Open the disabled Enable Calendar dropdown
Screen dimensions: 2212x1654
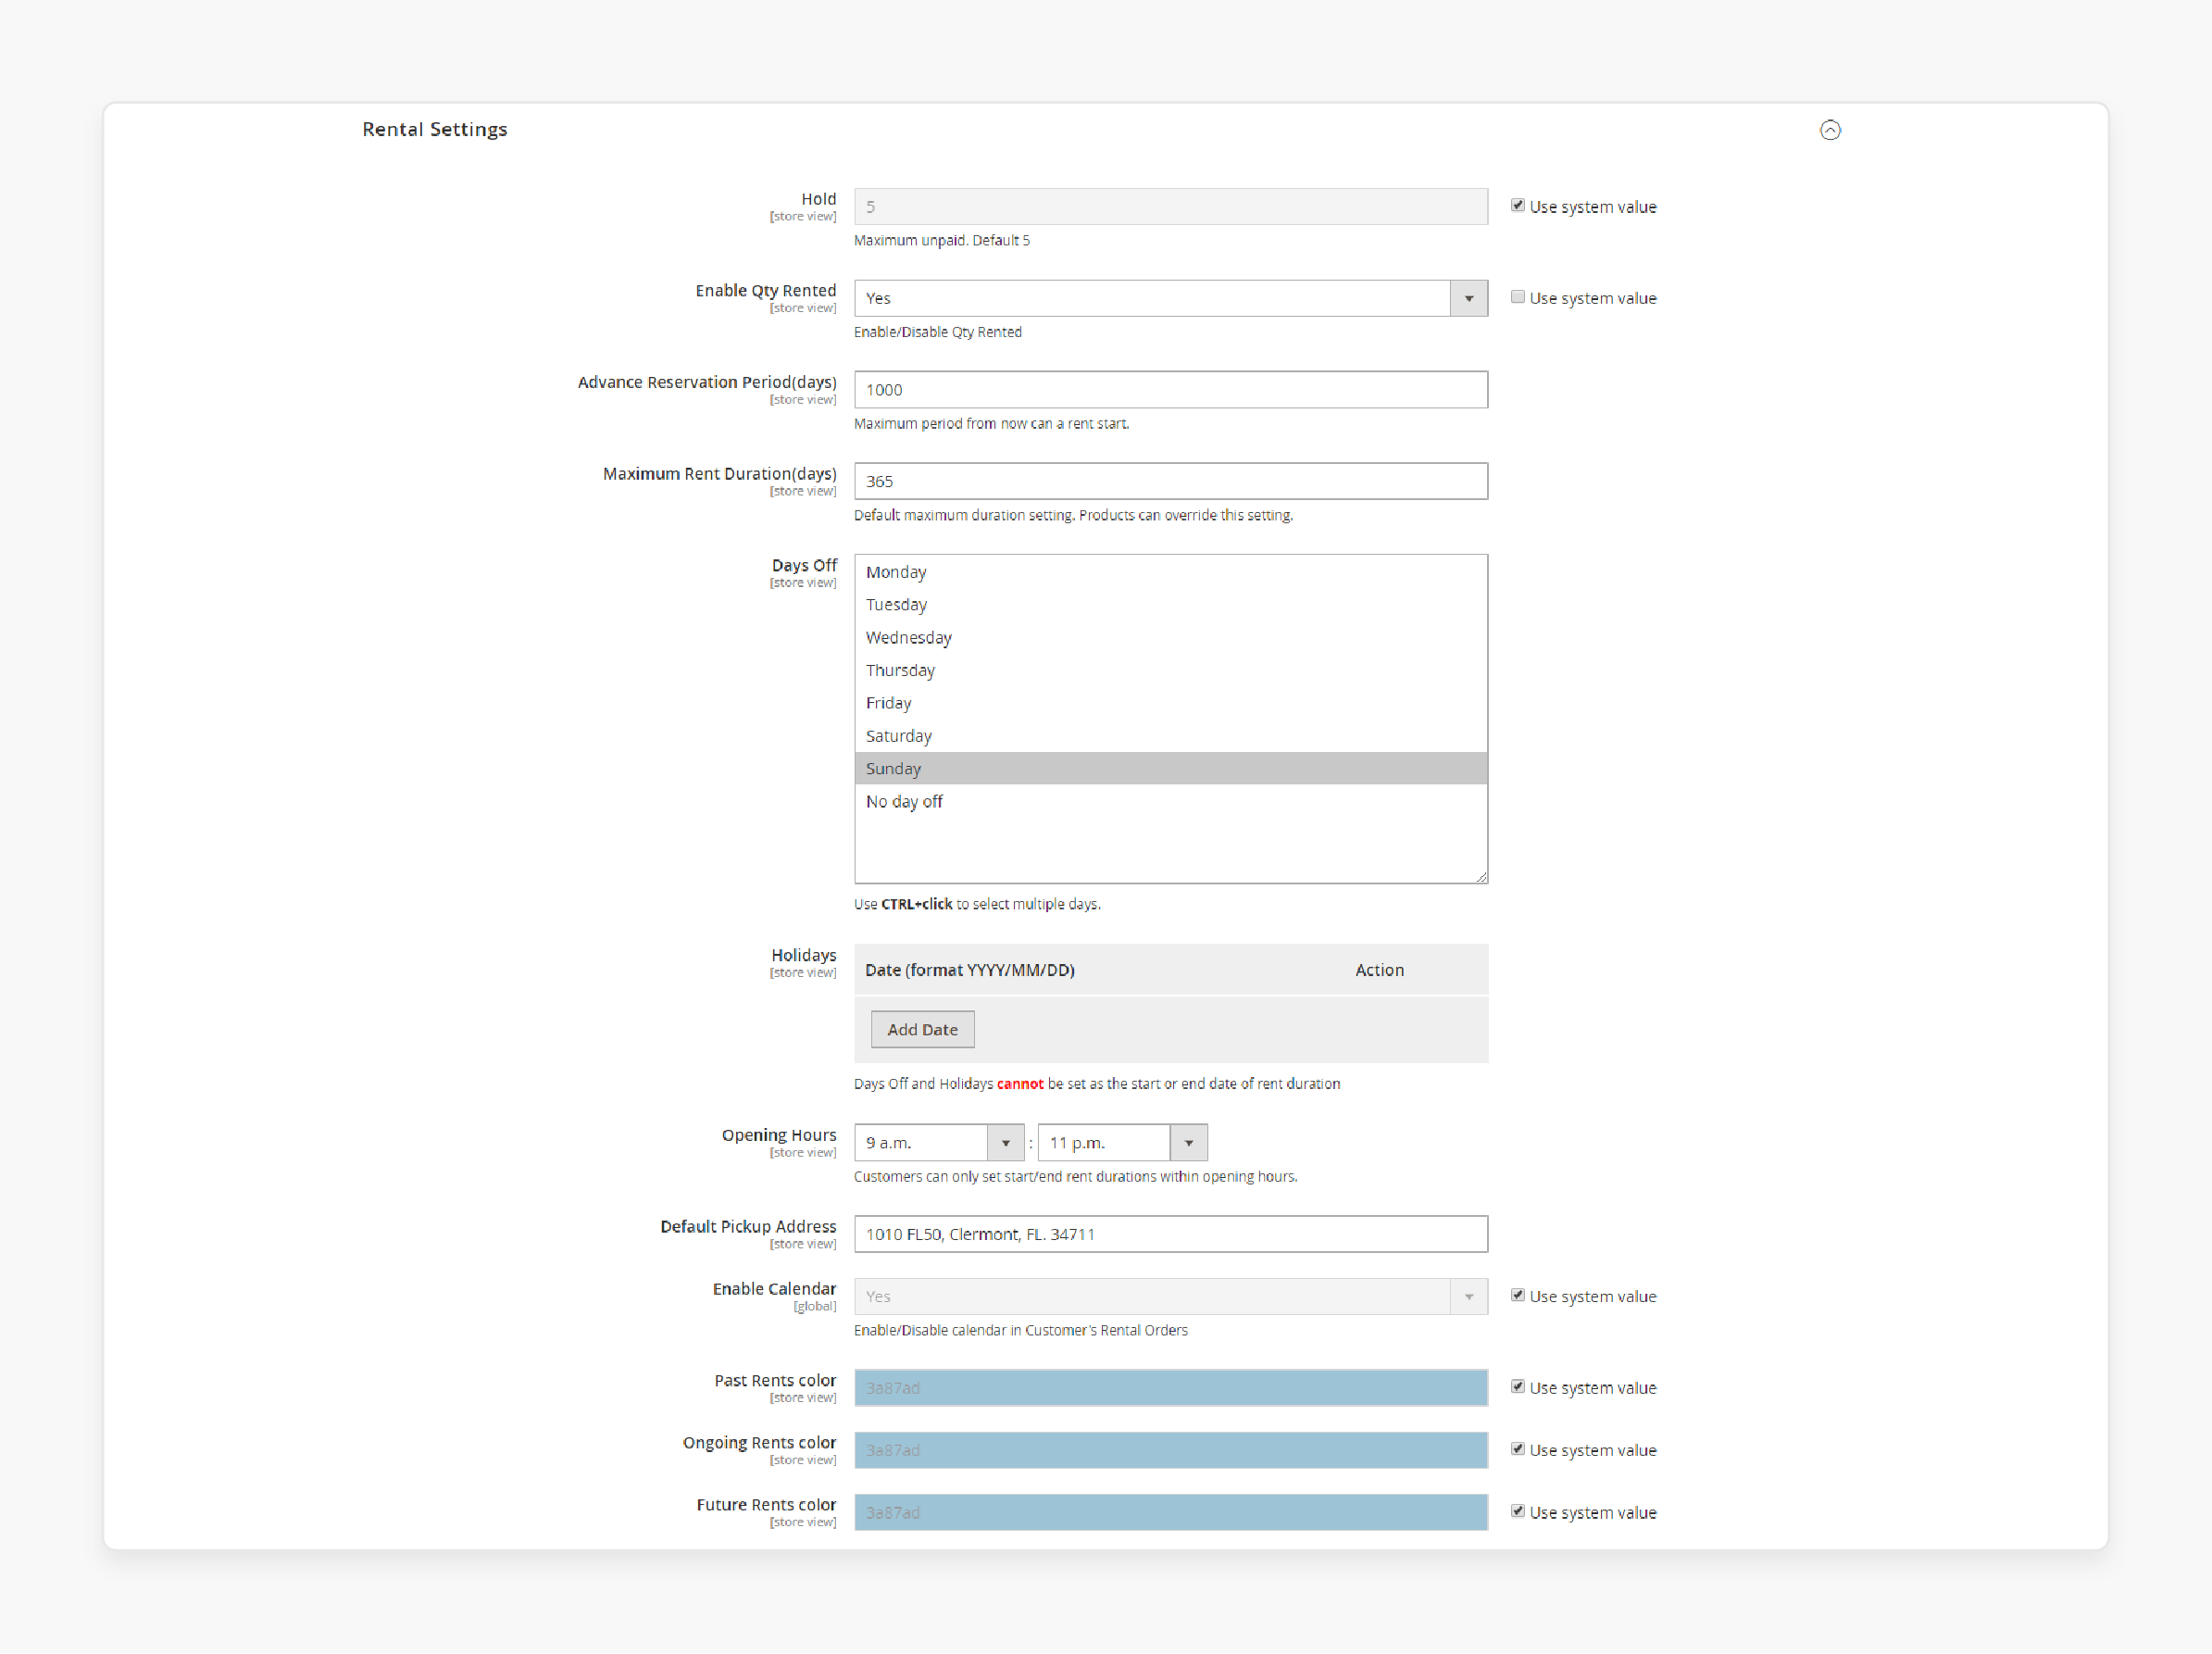pyautogui.click(x=1170, y=1296)
